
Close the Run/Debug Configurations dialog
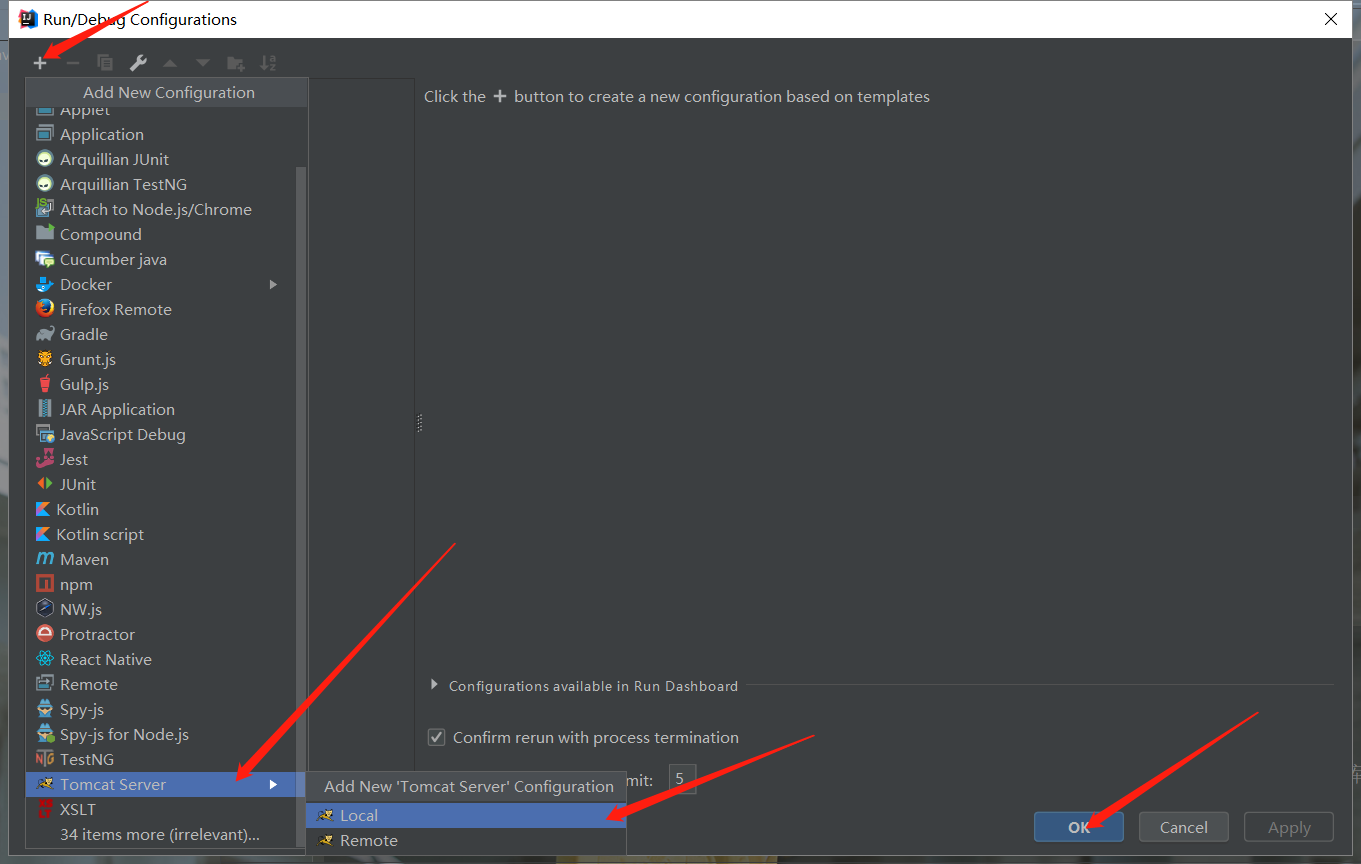[1331, 19]
